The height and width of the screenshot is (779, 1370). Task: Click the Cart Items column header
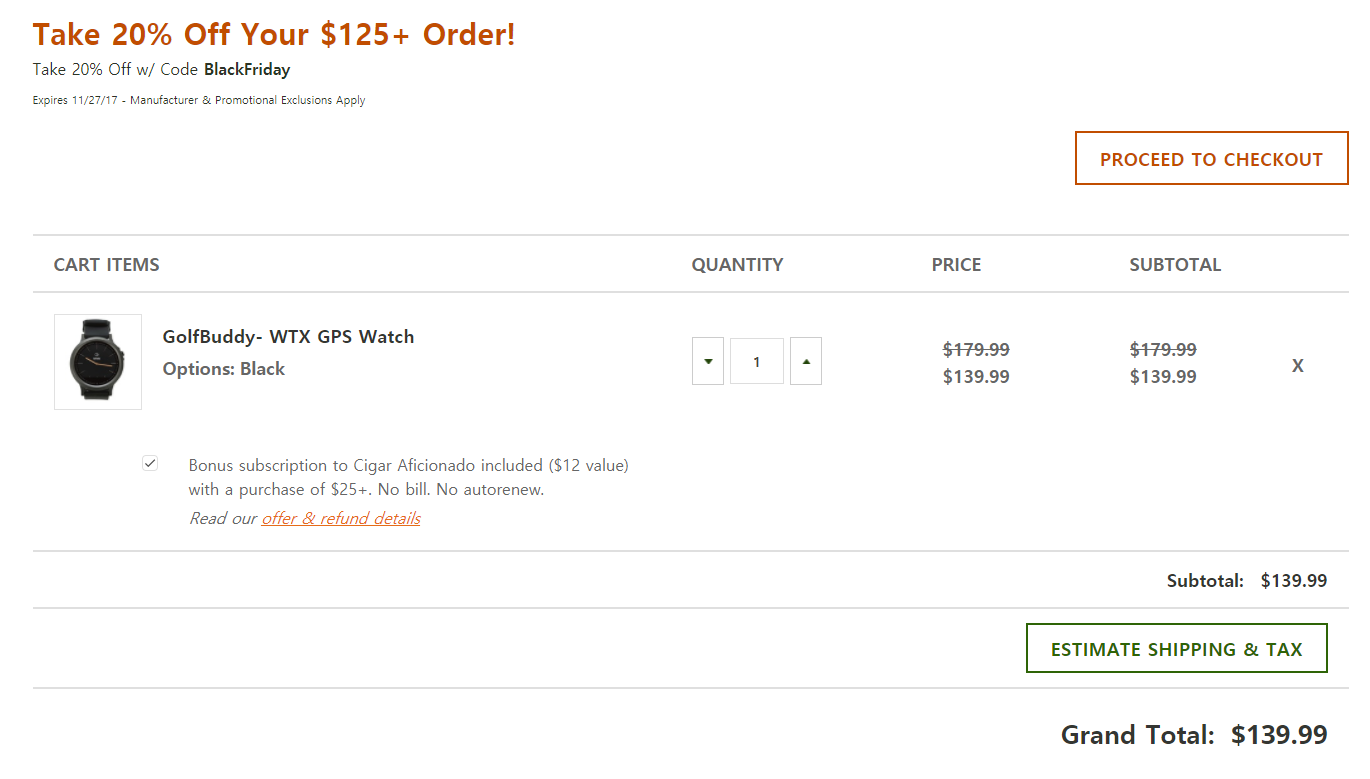point(107,265)
